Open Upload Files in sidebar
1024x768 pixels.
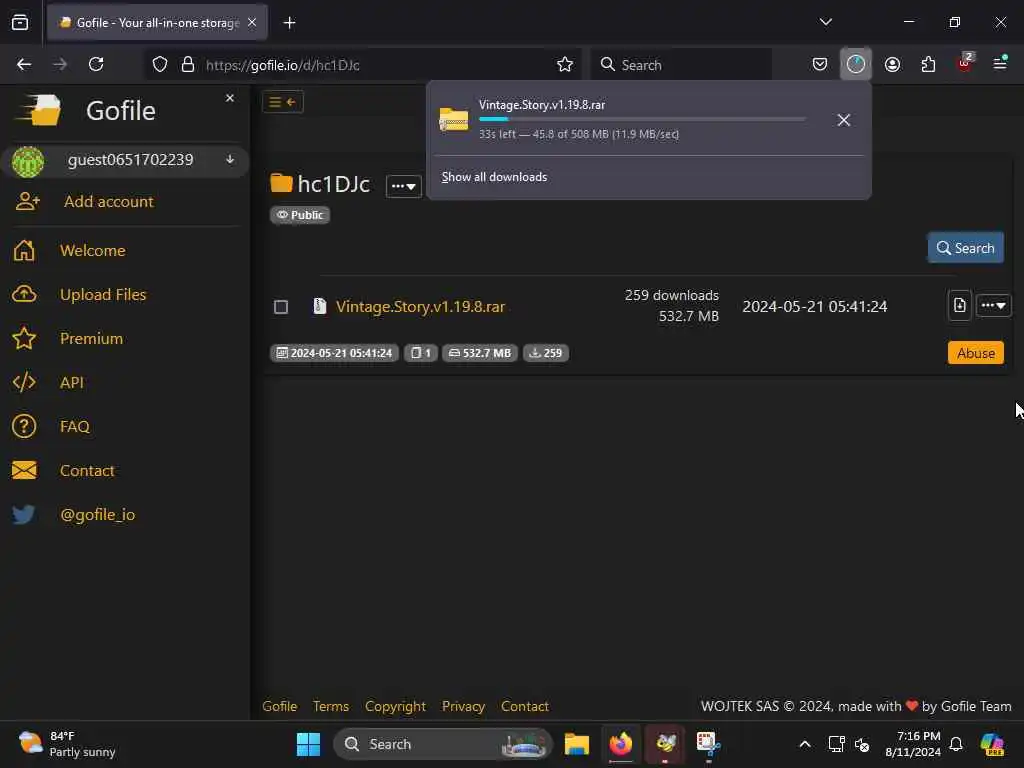[103, 295]
